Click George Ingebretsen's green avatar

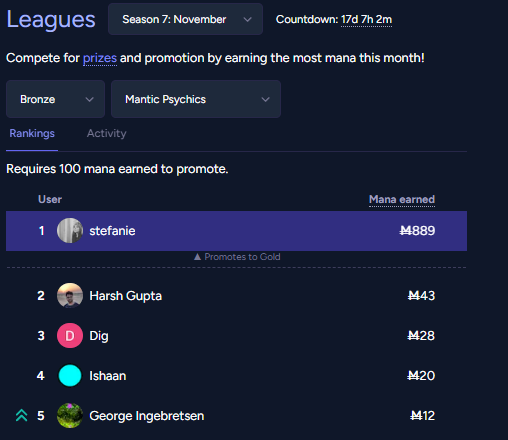(70, 416)
